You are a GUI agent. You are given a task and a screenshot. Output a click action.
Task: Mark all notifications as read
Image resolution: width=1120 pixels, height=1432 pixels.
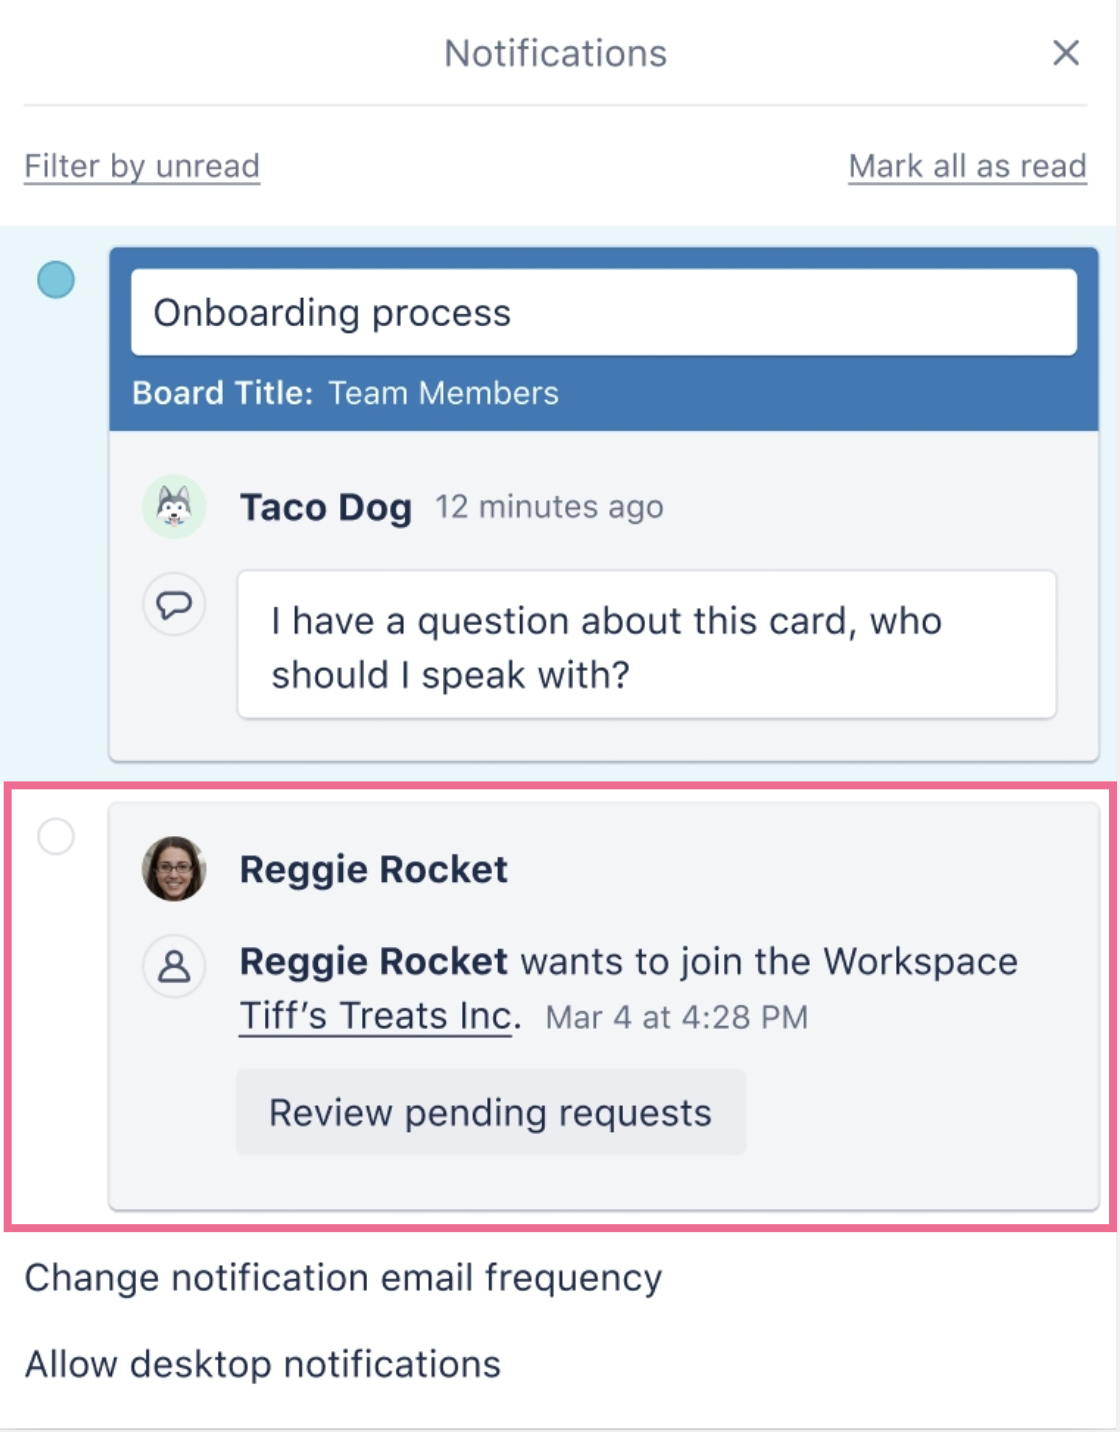coord(967,166)
